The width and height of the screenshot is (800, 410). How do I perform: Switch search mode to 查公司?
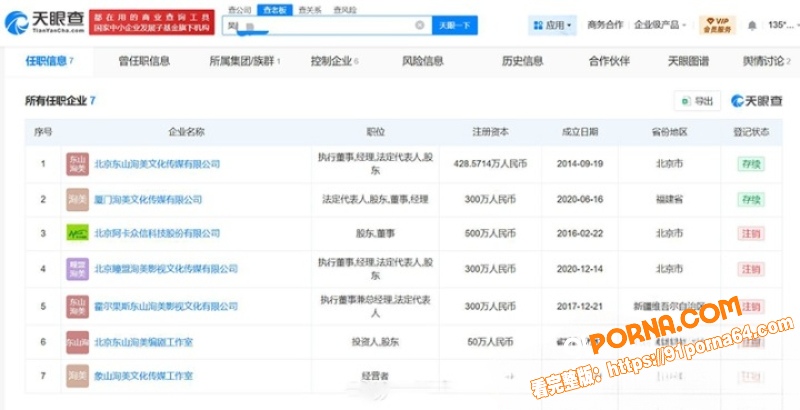(239, 10)
